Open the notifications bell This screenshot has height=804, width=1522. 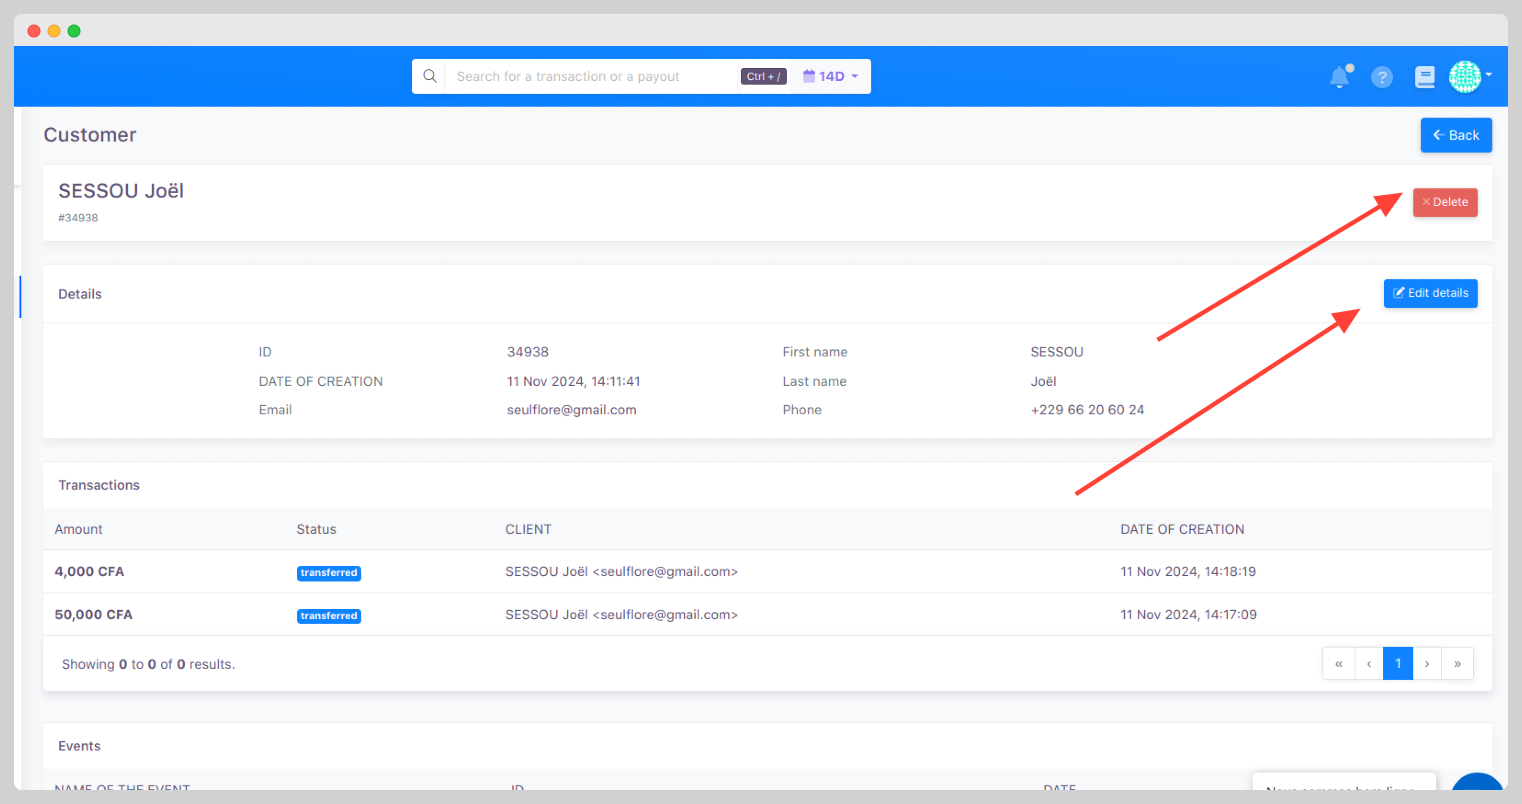point(1340,76)
